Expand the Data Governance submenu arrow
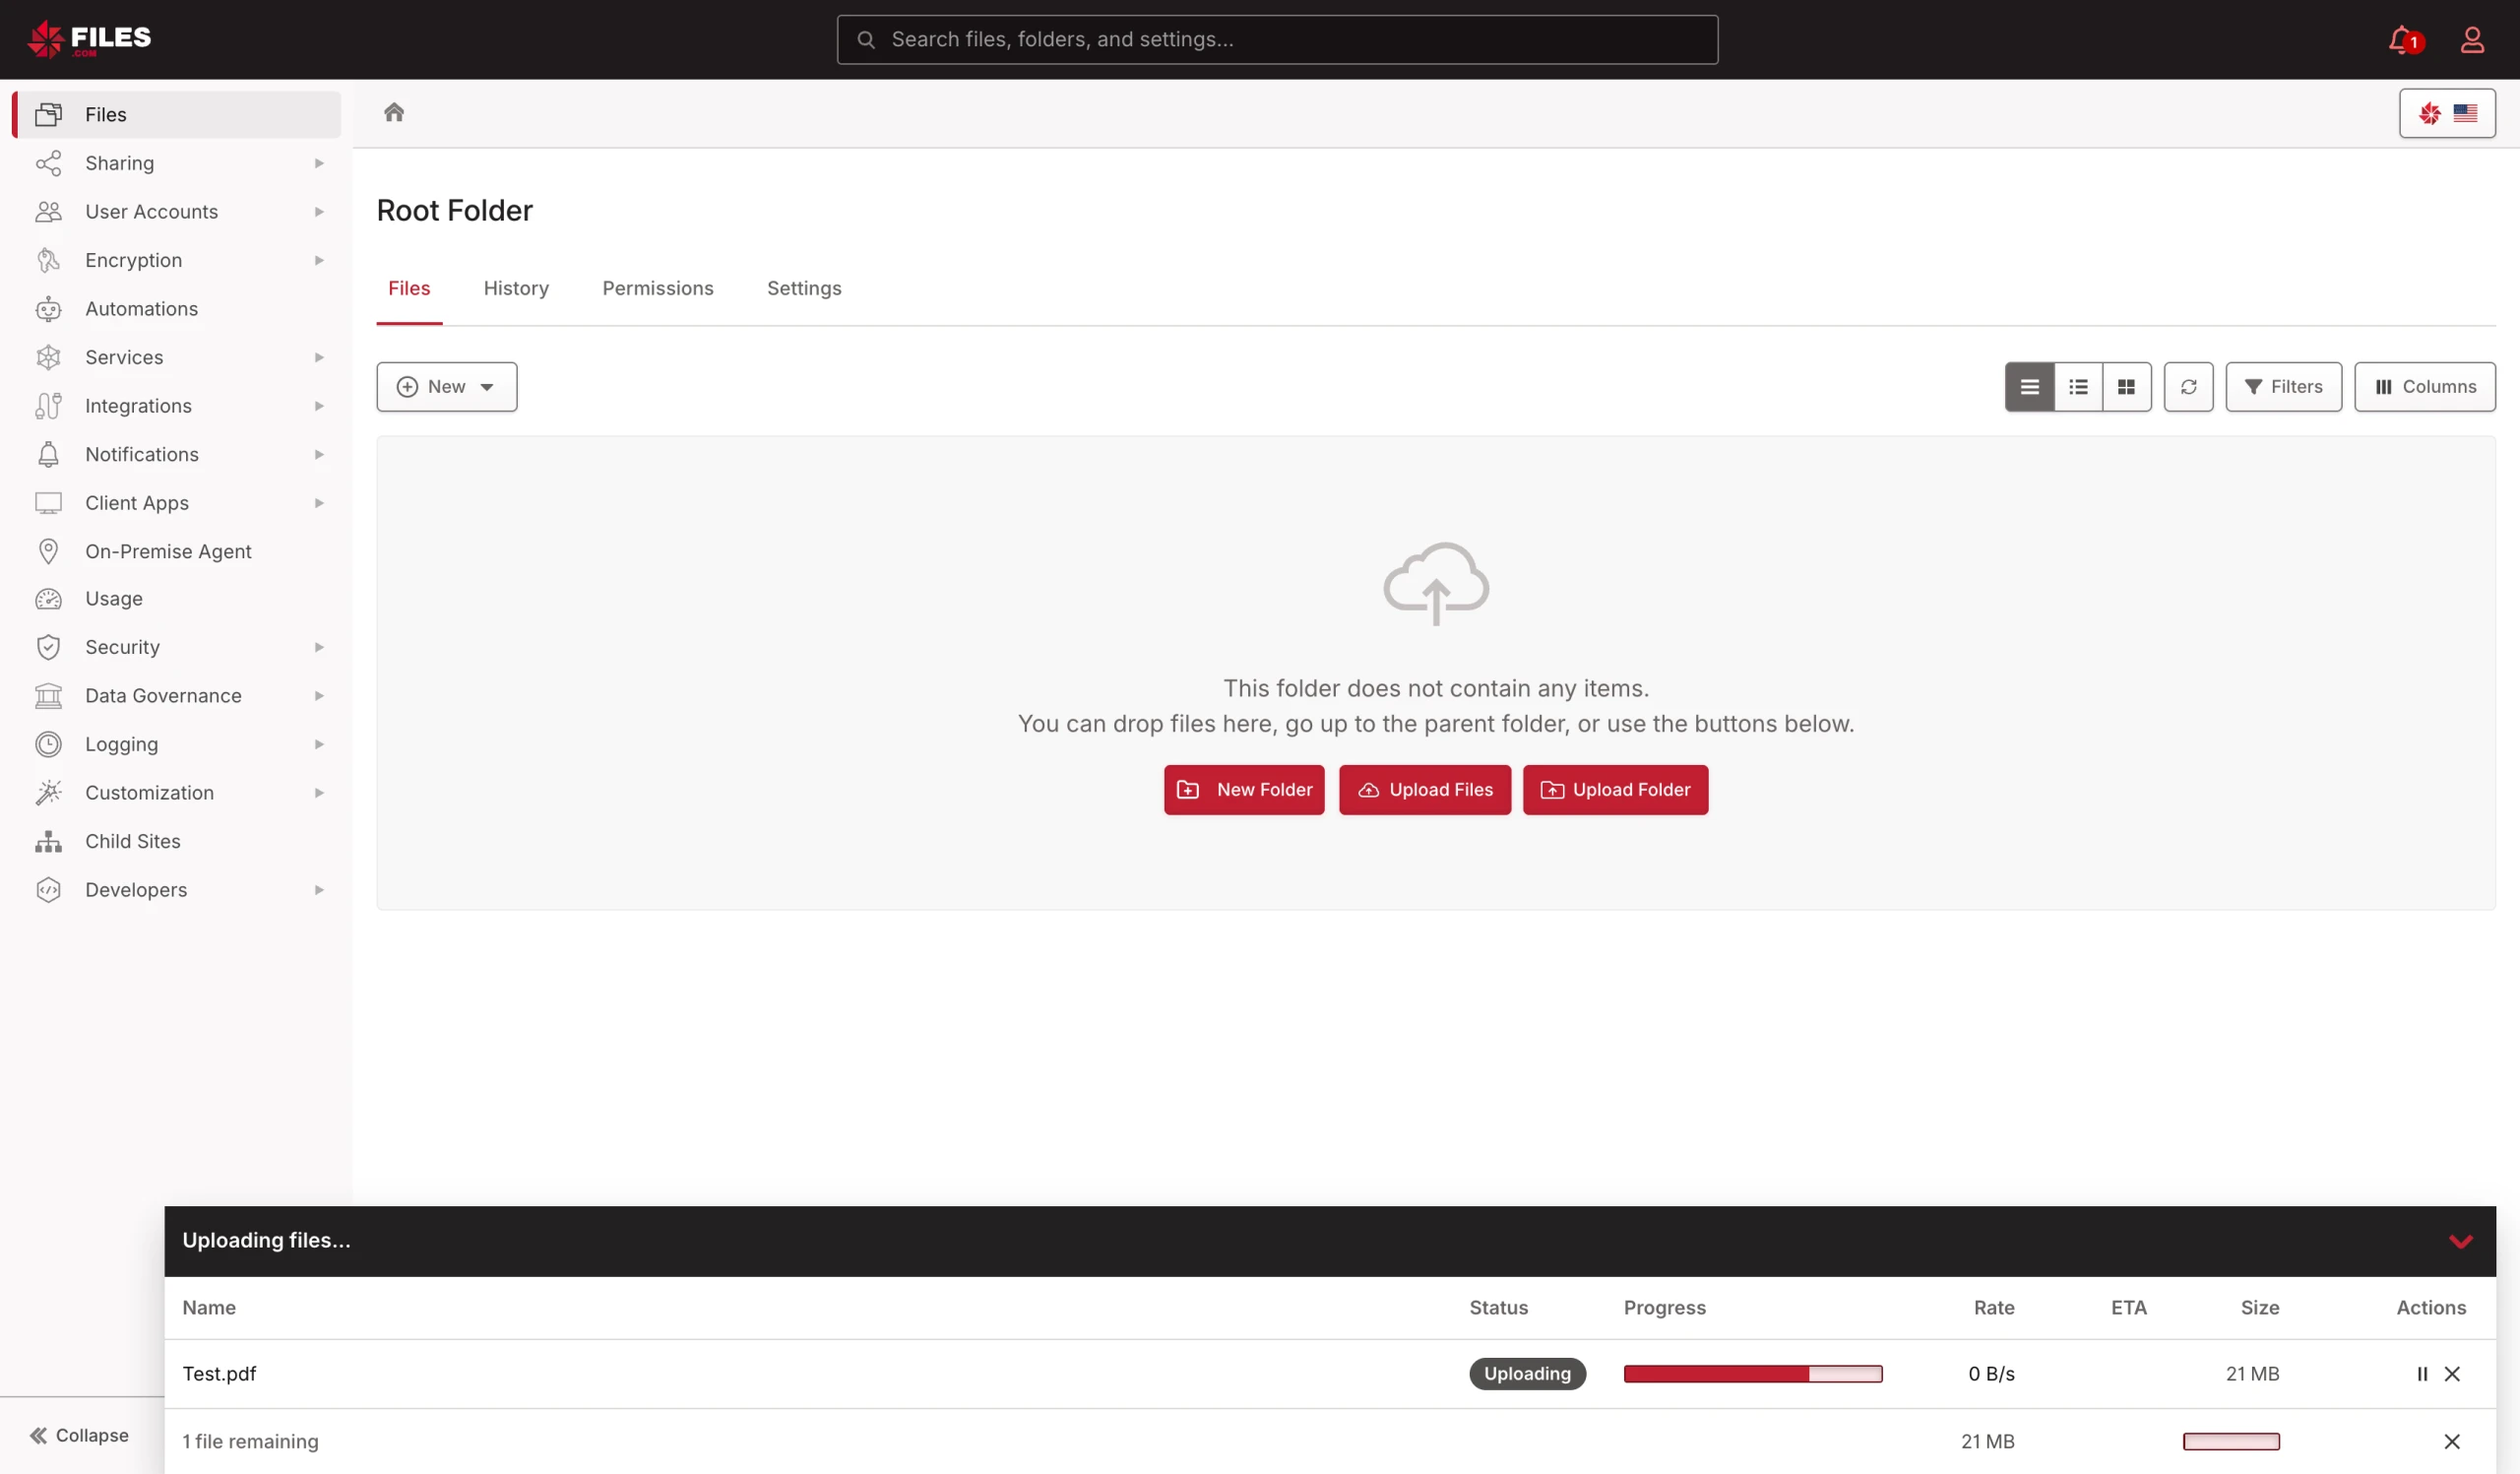 319,696
